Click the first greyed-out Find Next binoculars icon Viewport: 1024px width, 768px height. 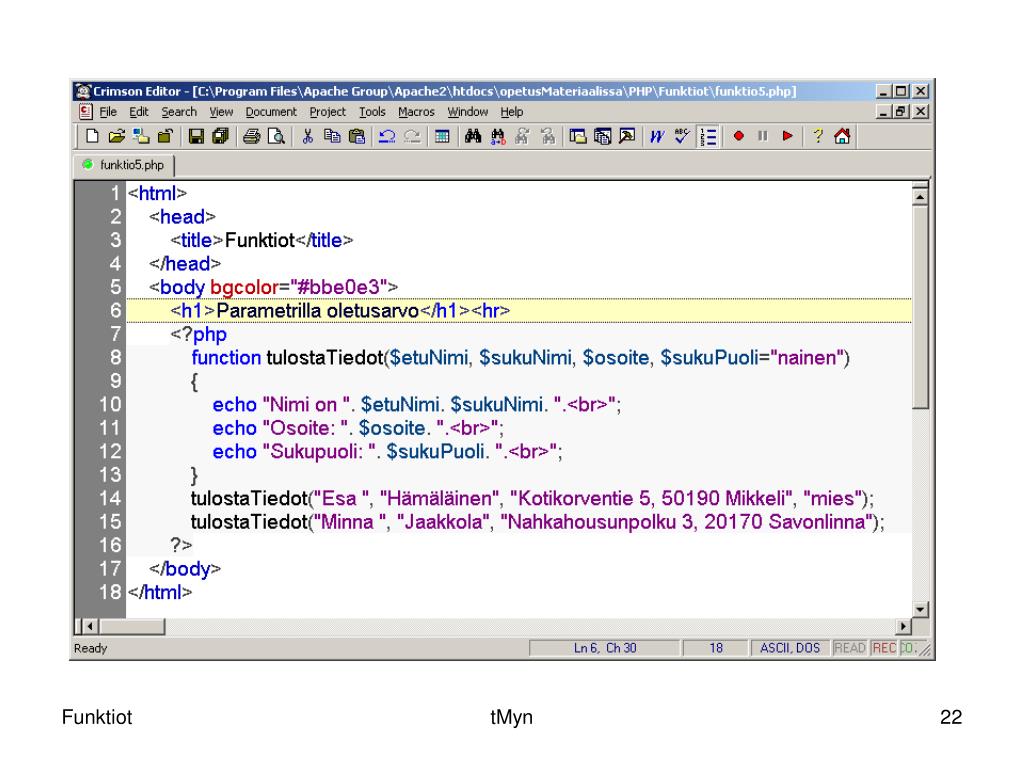point(522,136)
